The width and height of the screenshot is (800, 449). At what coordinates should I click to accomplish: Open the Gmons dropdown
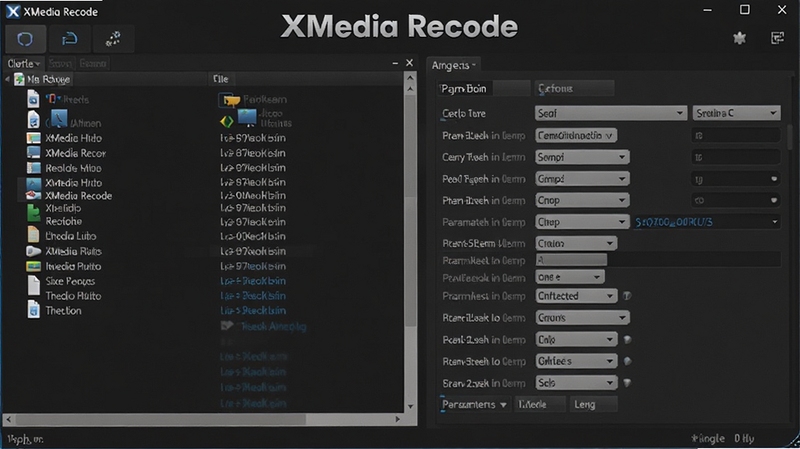[x=582, y=317]
